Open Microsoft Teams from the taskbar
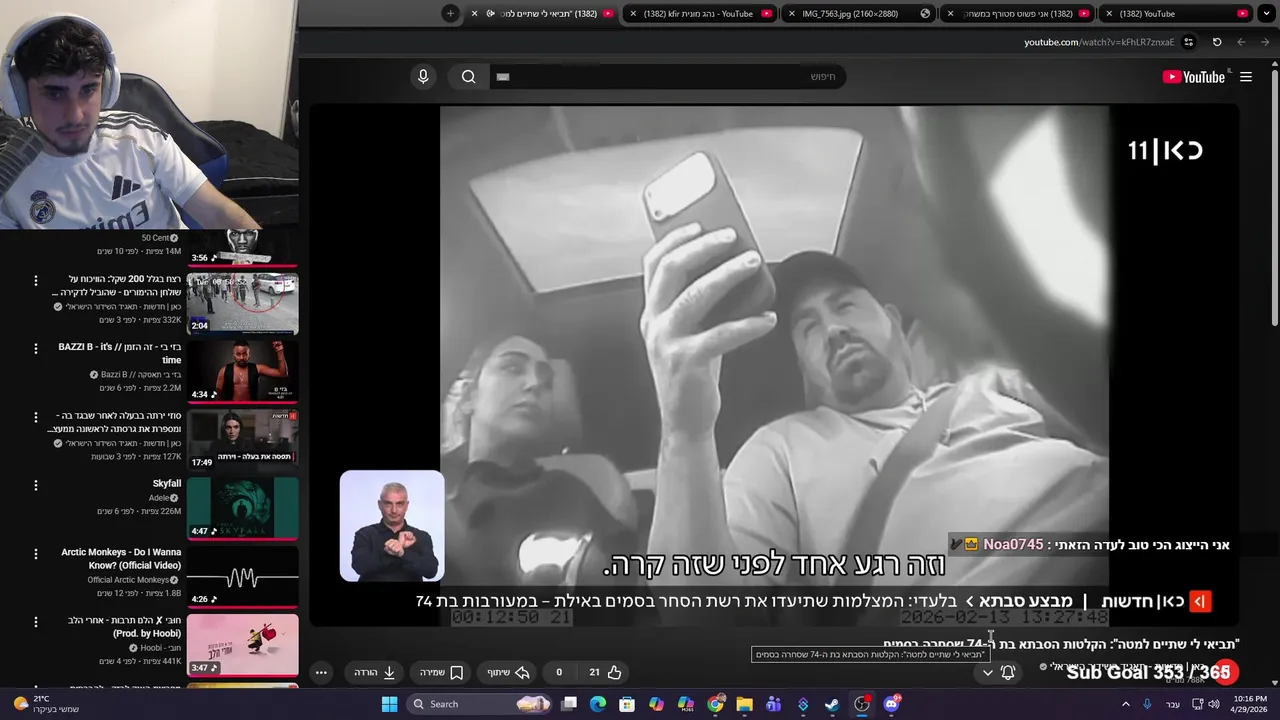Screen dimensions: 1280x720 click(773, 704)
